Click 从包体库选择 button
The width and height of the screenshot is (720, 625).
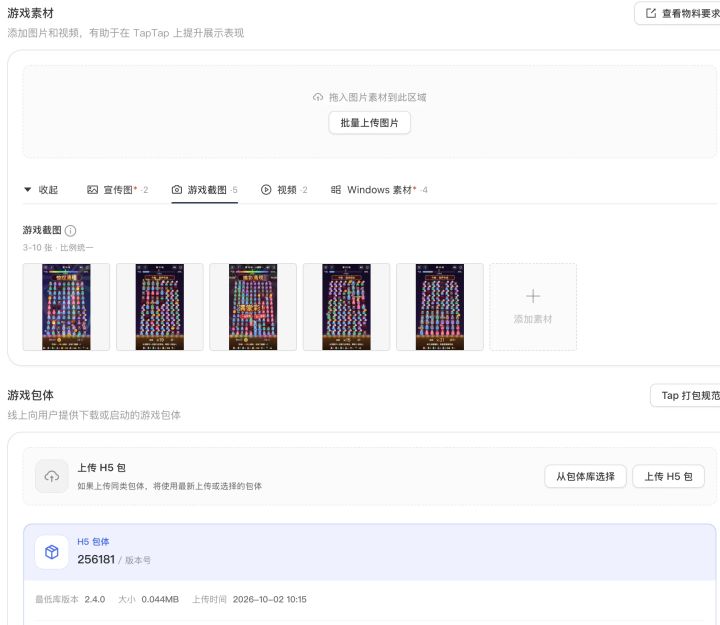pyautogui.click(x=585, y=476)
